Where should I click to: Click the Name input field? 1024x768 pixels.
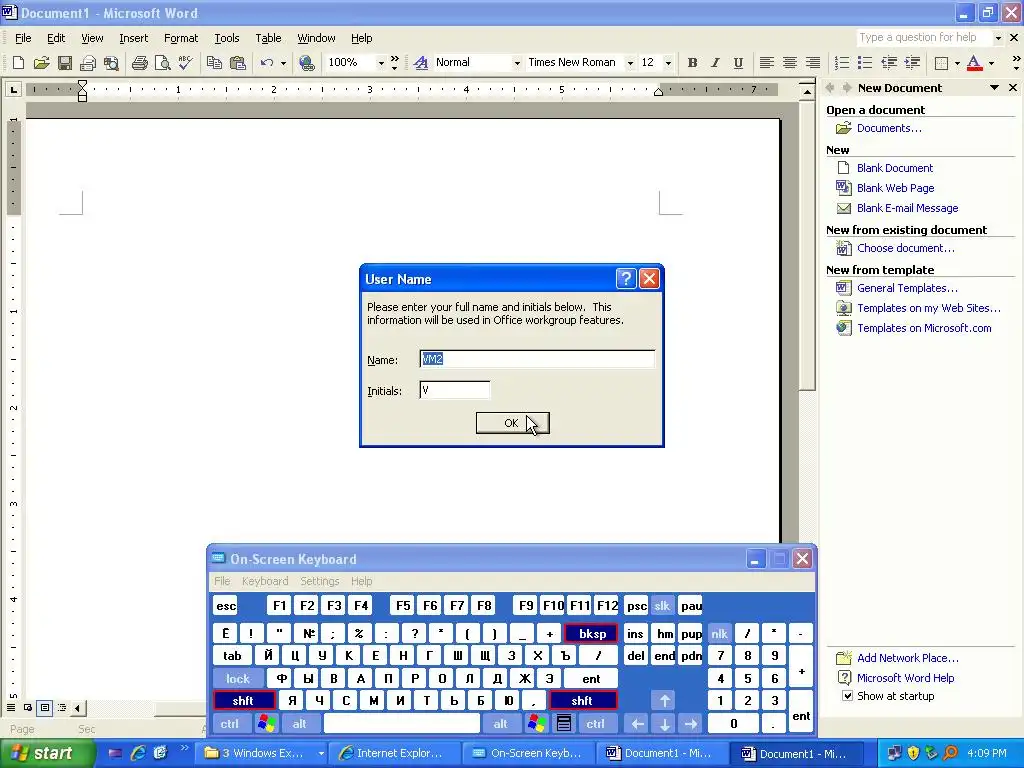click(x=537, y=359)
